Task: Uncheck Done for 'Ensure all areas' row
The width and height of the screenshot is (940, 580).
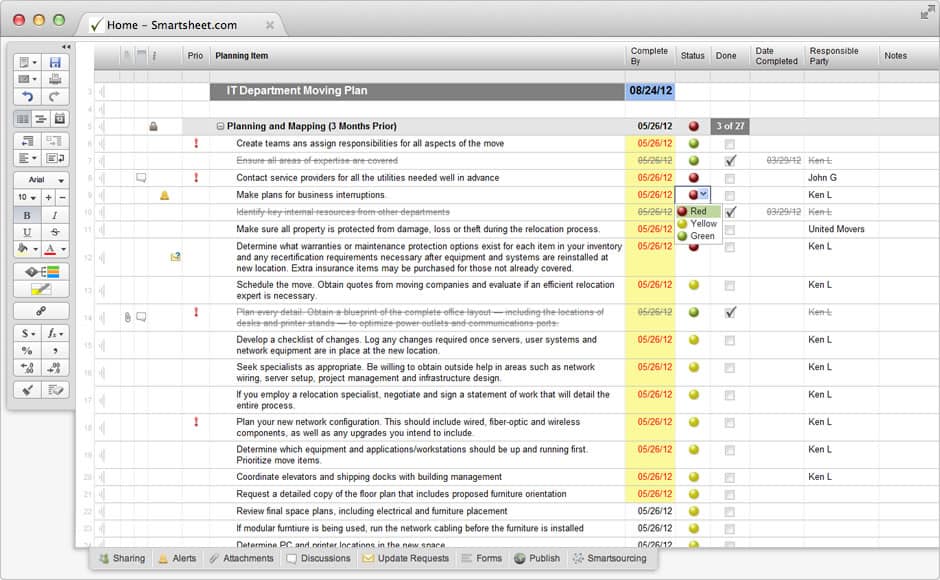Action: point(730,161)
